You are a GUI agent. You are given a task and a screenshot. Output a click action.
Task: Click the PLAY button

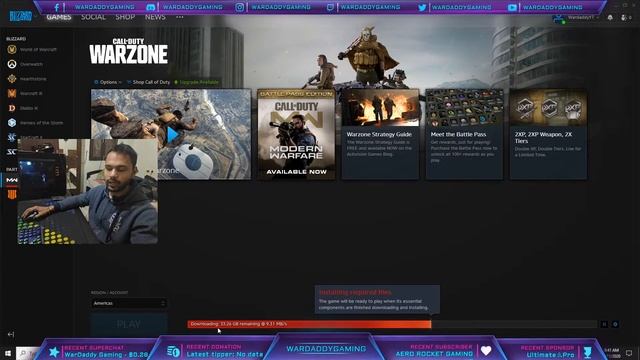pyautogui.click(x=129, y=324)
